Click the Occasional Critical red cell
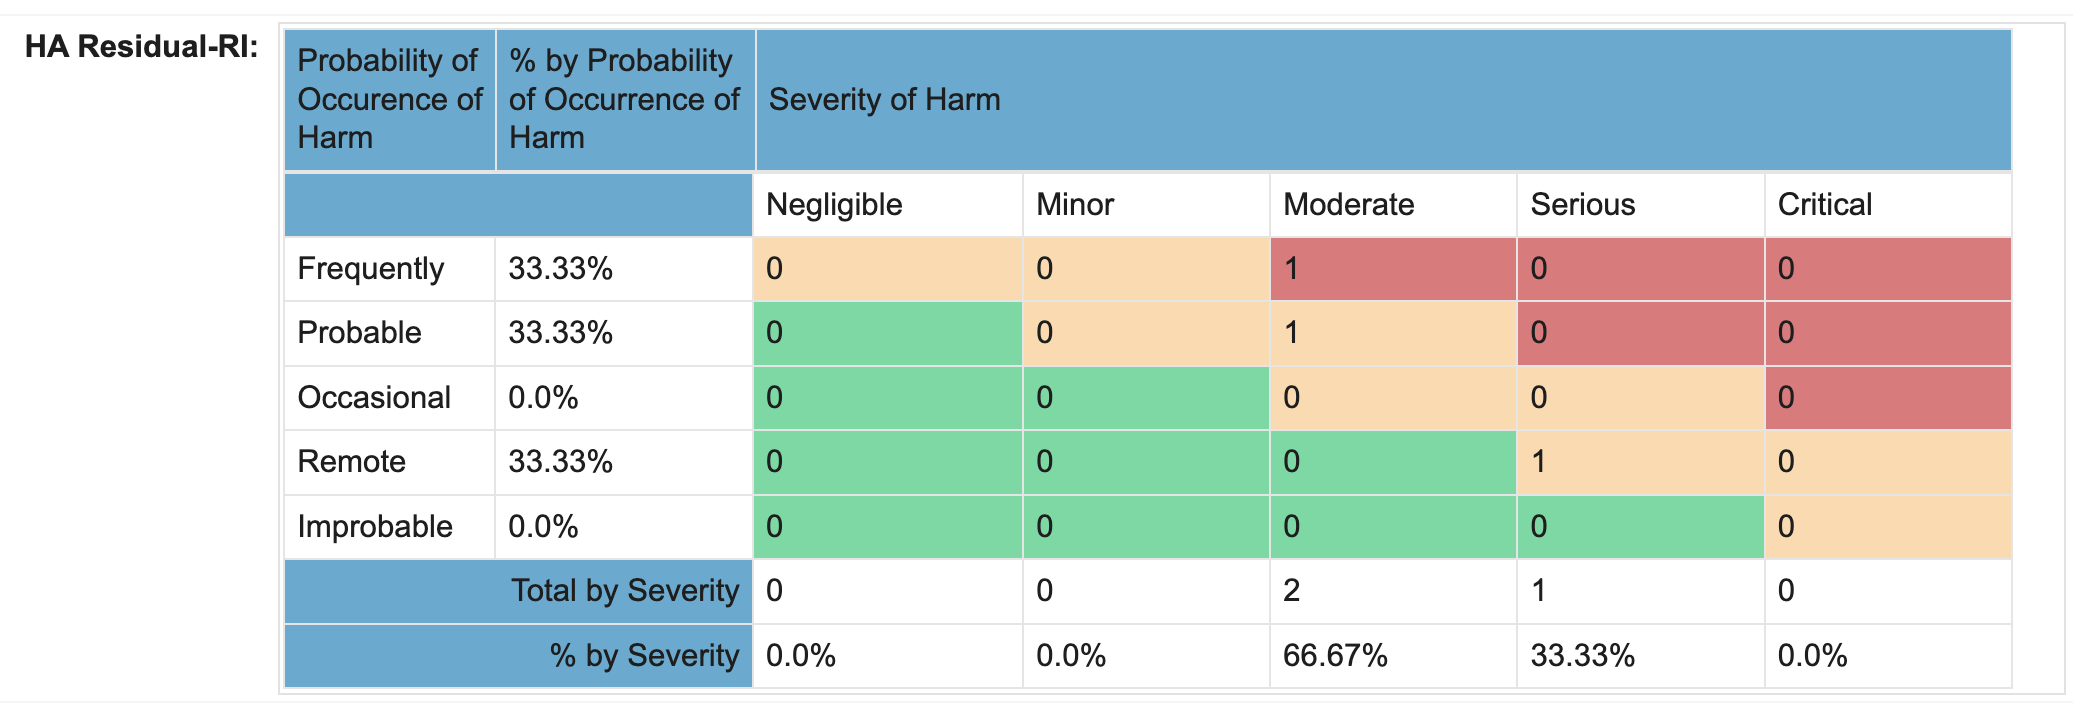The image size is (2094, 706). [1886, 398]
